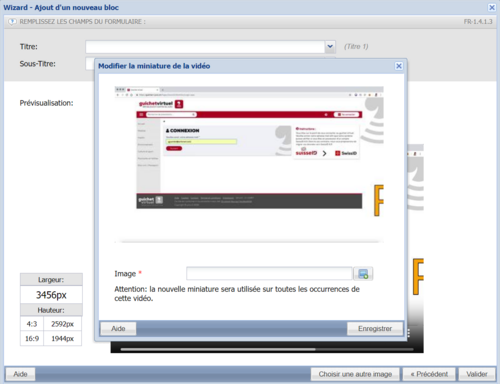Click the Sous-Titre input field
This screenshot has height=384, width=500.
[x=90, y=64]
